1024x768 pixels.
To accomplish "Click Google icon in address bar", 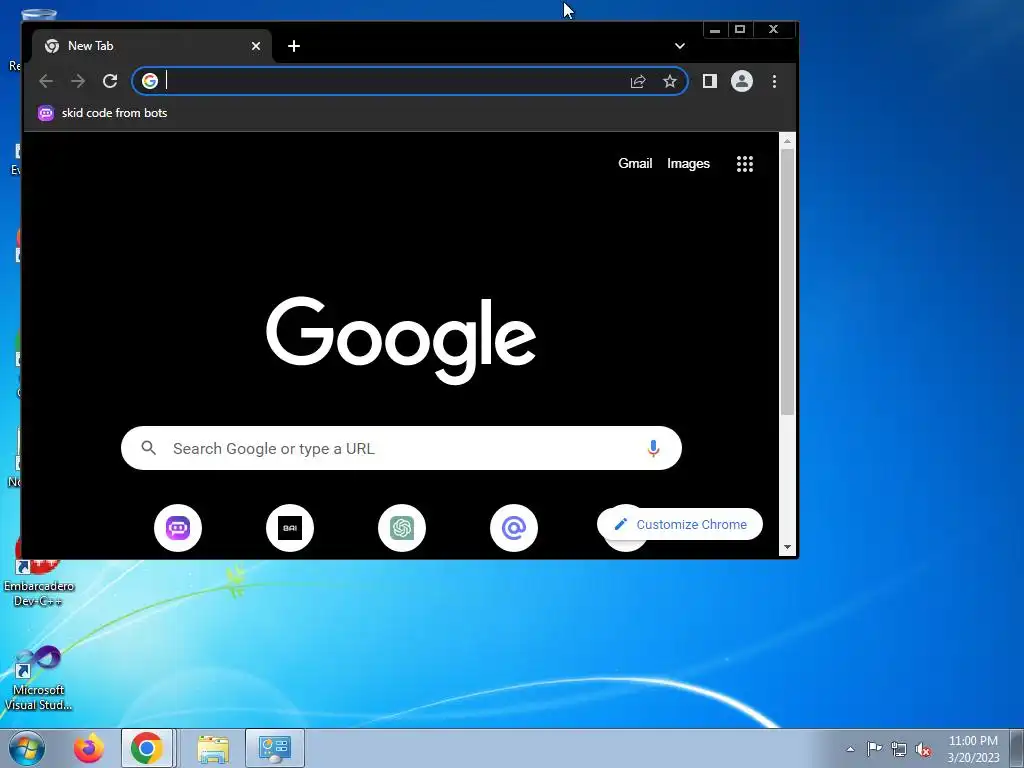I will tap(150, 81).
